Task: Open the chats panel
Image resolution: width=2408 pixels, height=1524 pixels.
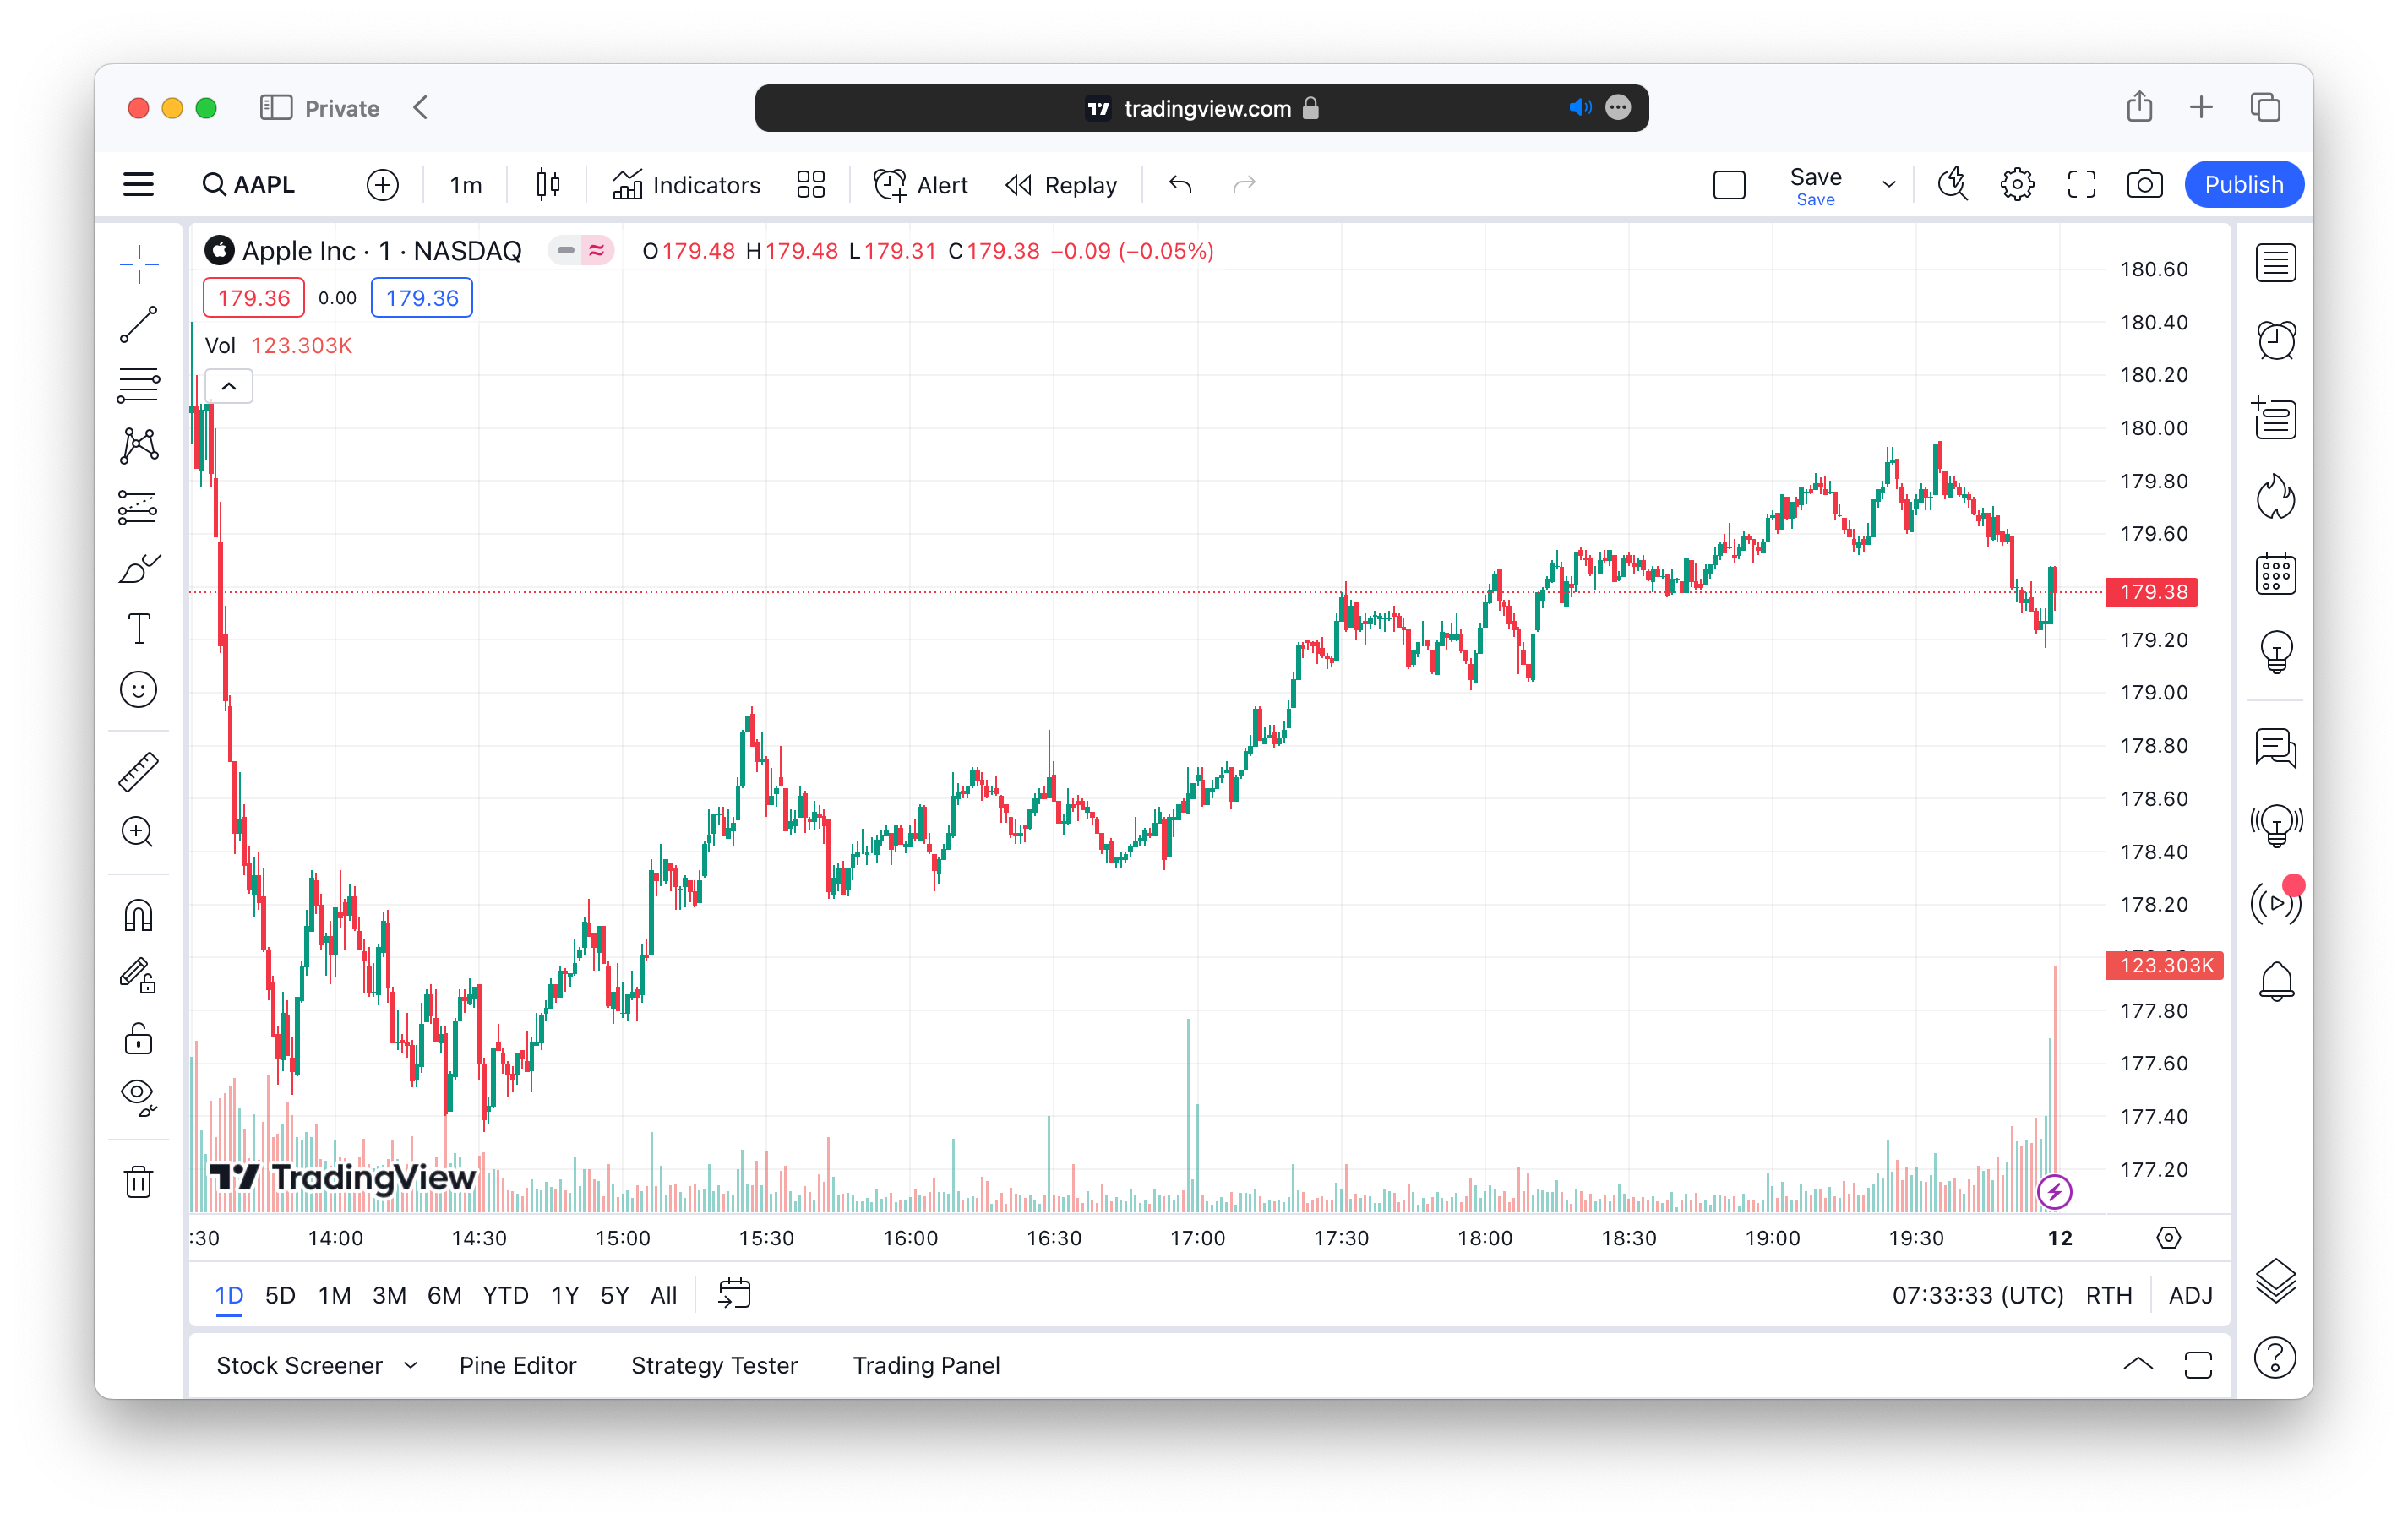Action: coord(2275,748)
